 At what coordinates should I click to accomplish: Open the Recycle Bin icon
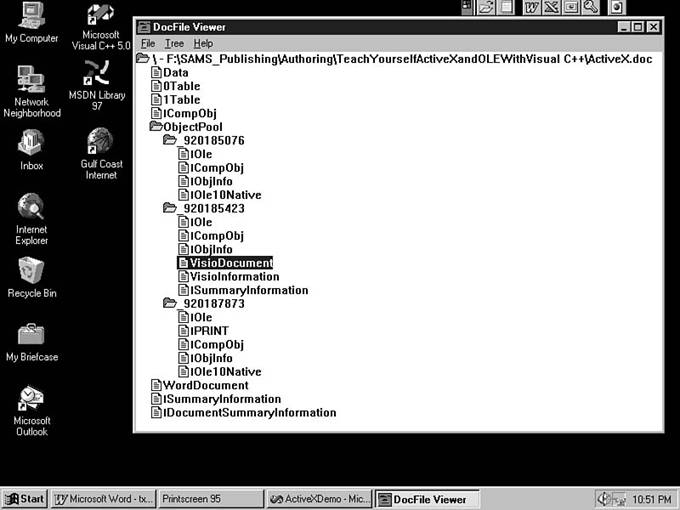pyautogui.click(x=31, y=270)
